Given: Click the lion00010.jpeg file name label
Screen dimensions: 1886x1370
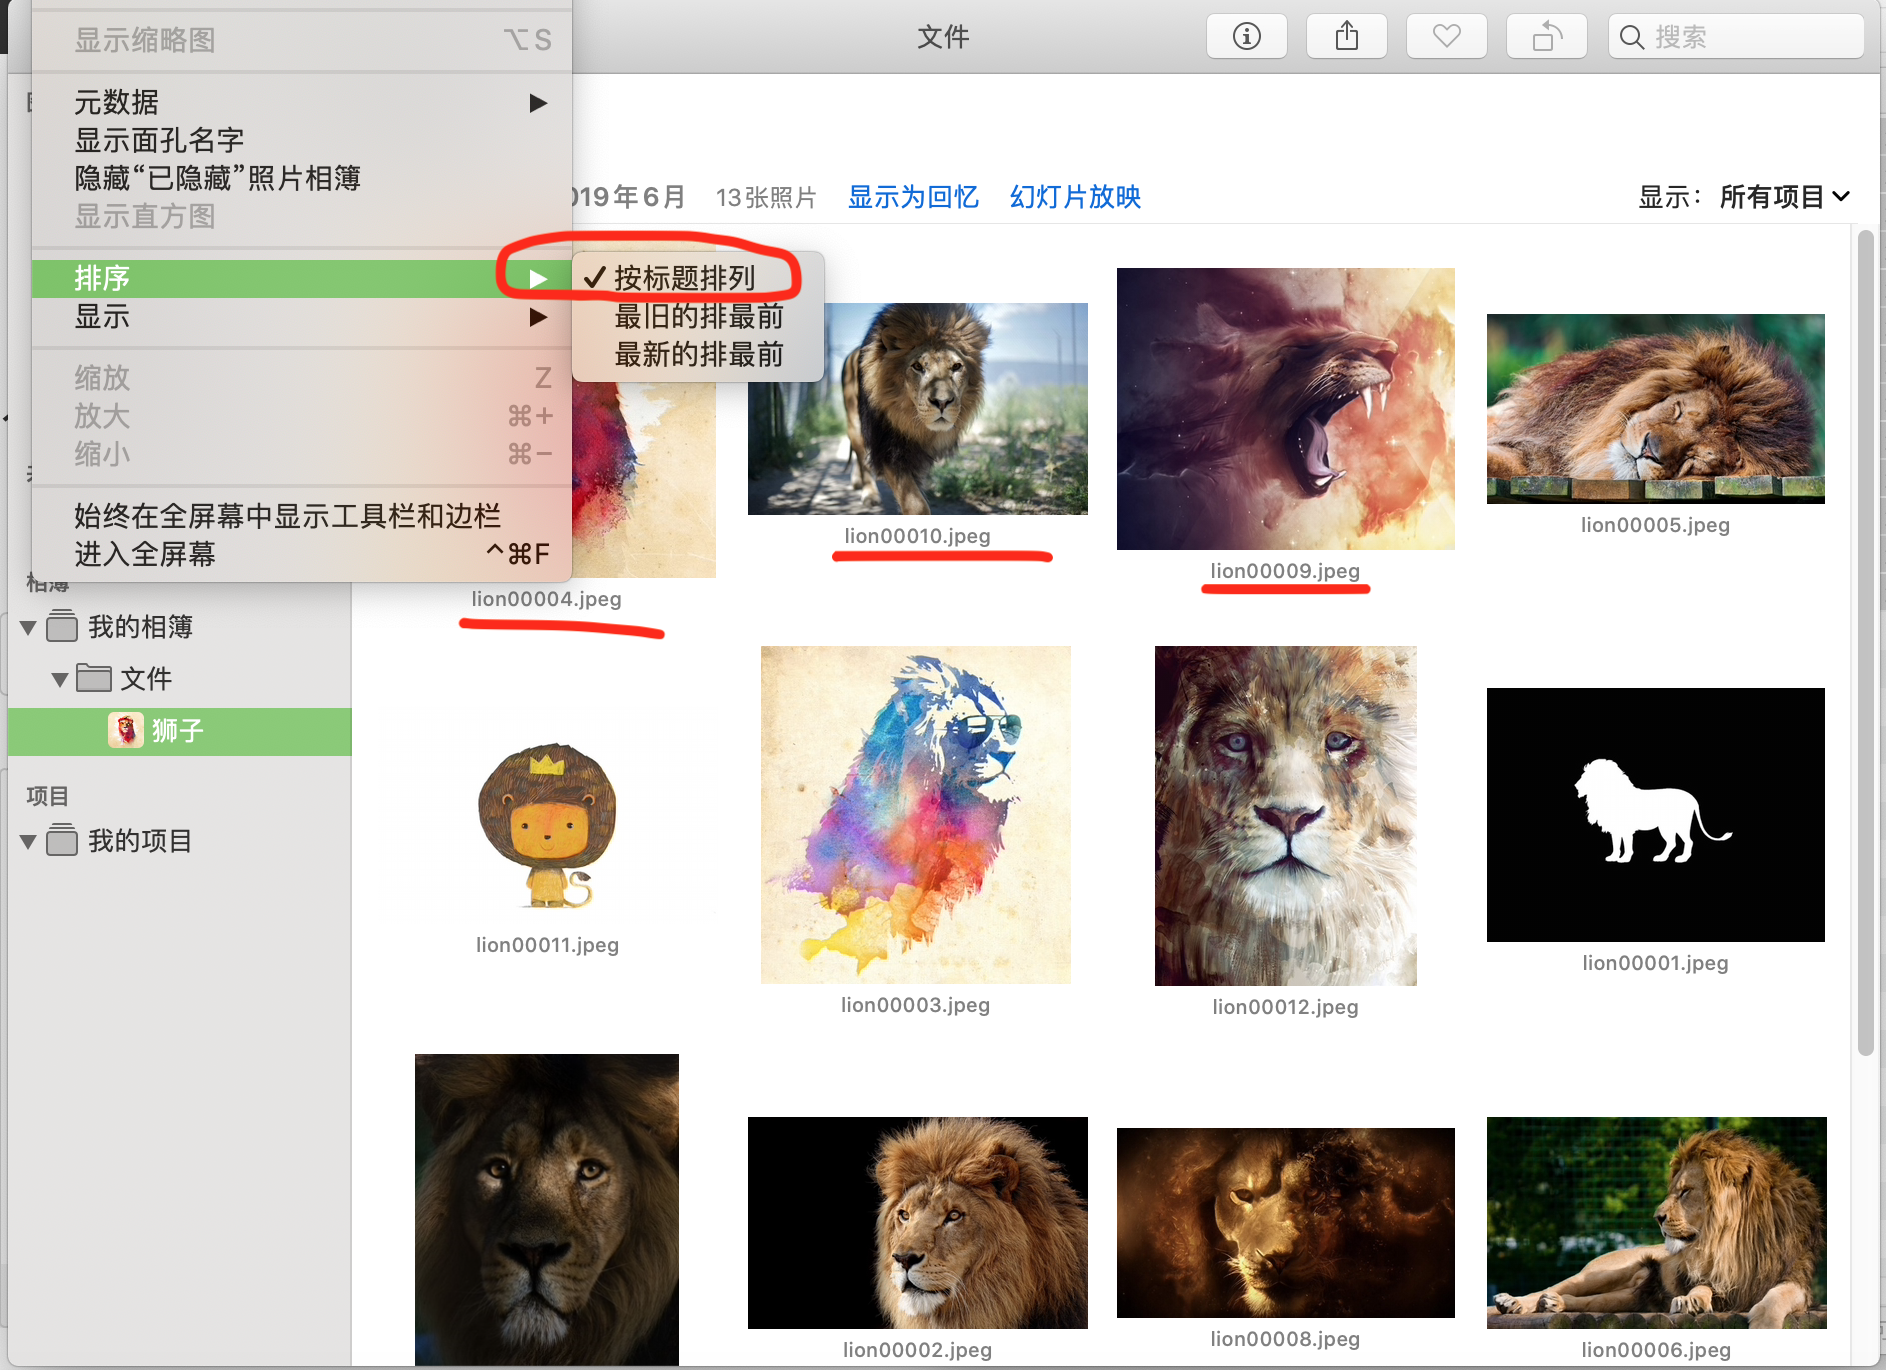Looking at the screenshot, I should (x=918, y=536).
